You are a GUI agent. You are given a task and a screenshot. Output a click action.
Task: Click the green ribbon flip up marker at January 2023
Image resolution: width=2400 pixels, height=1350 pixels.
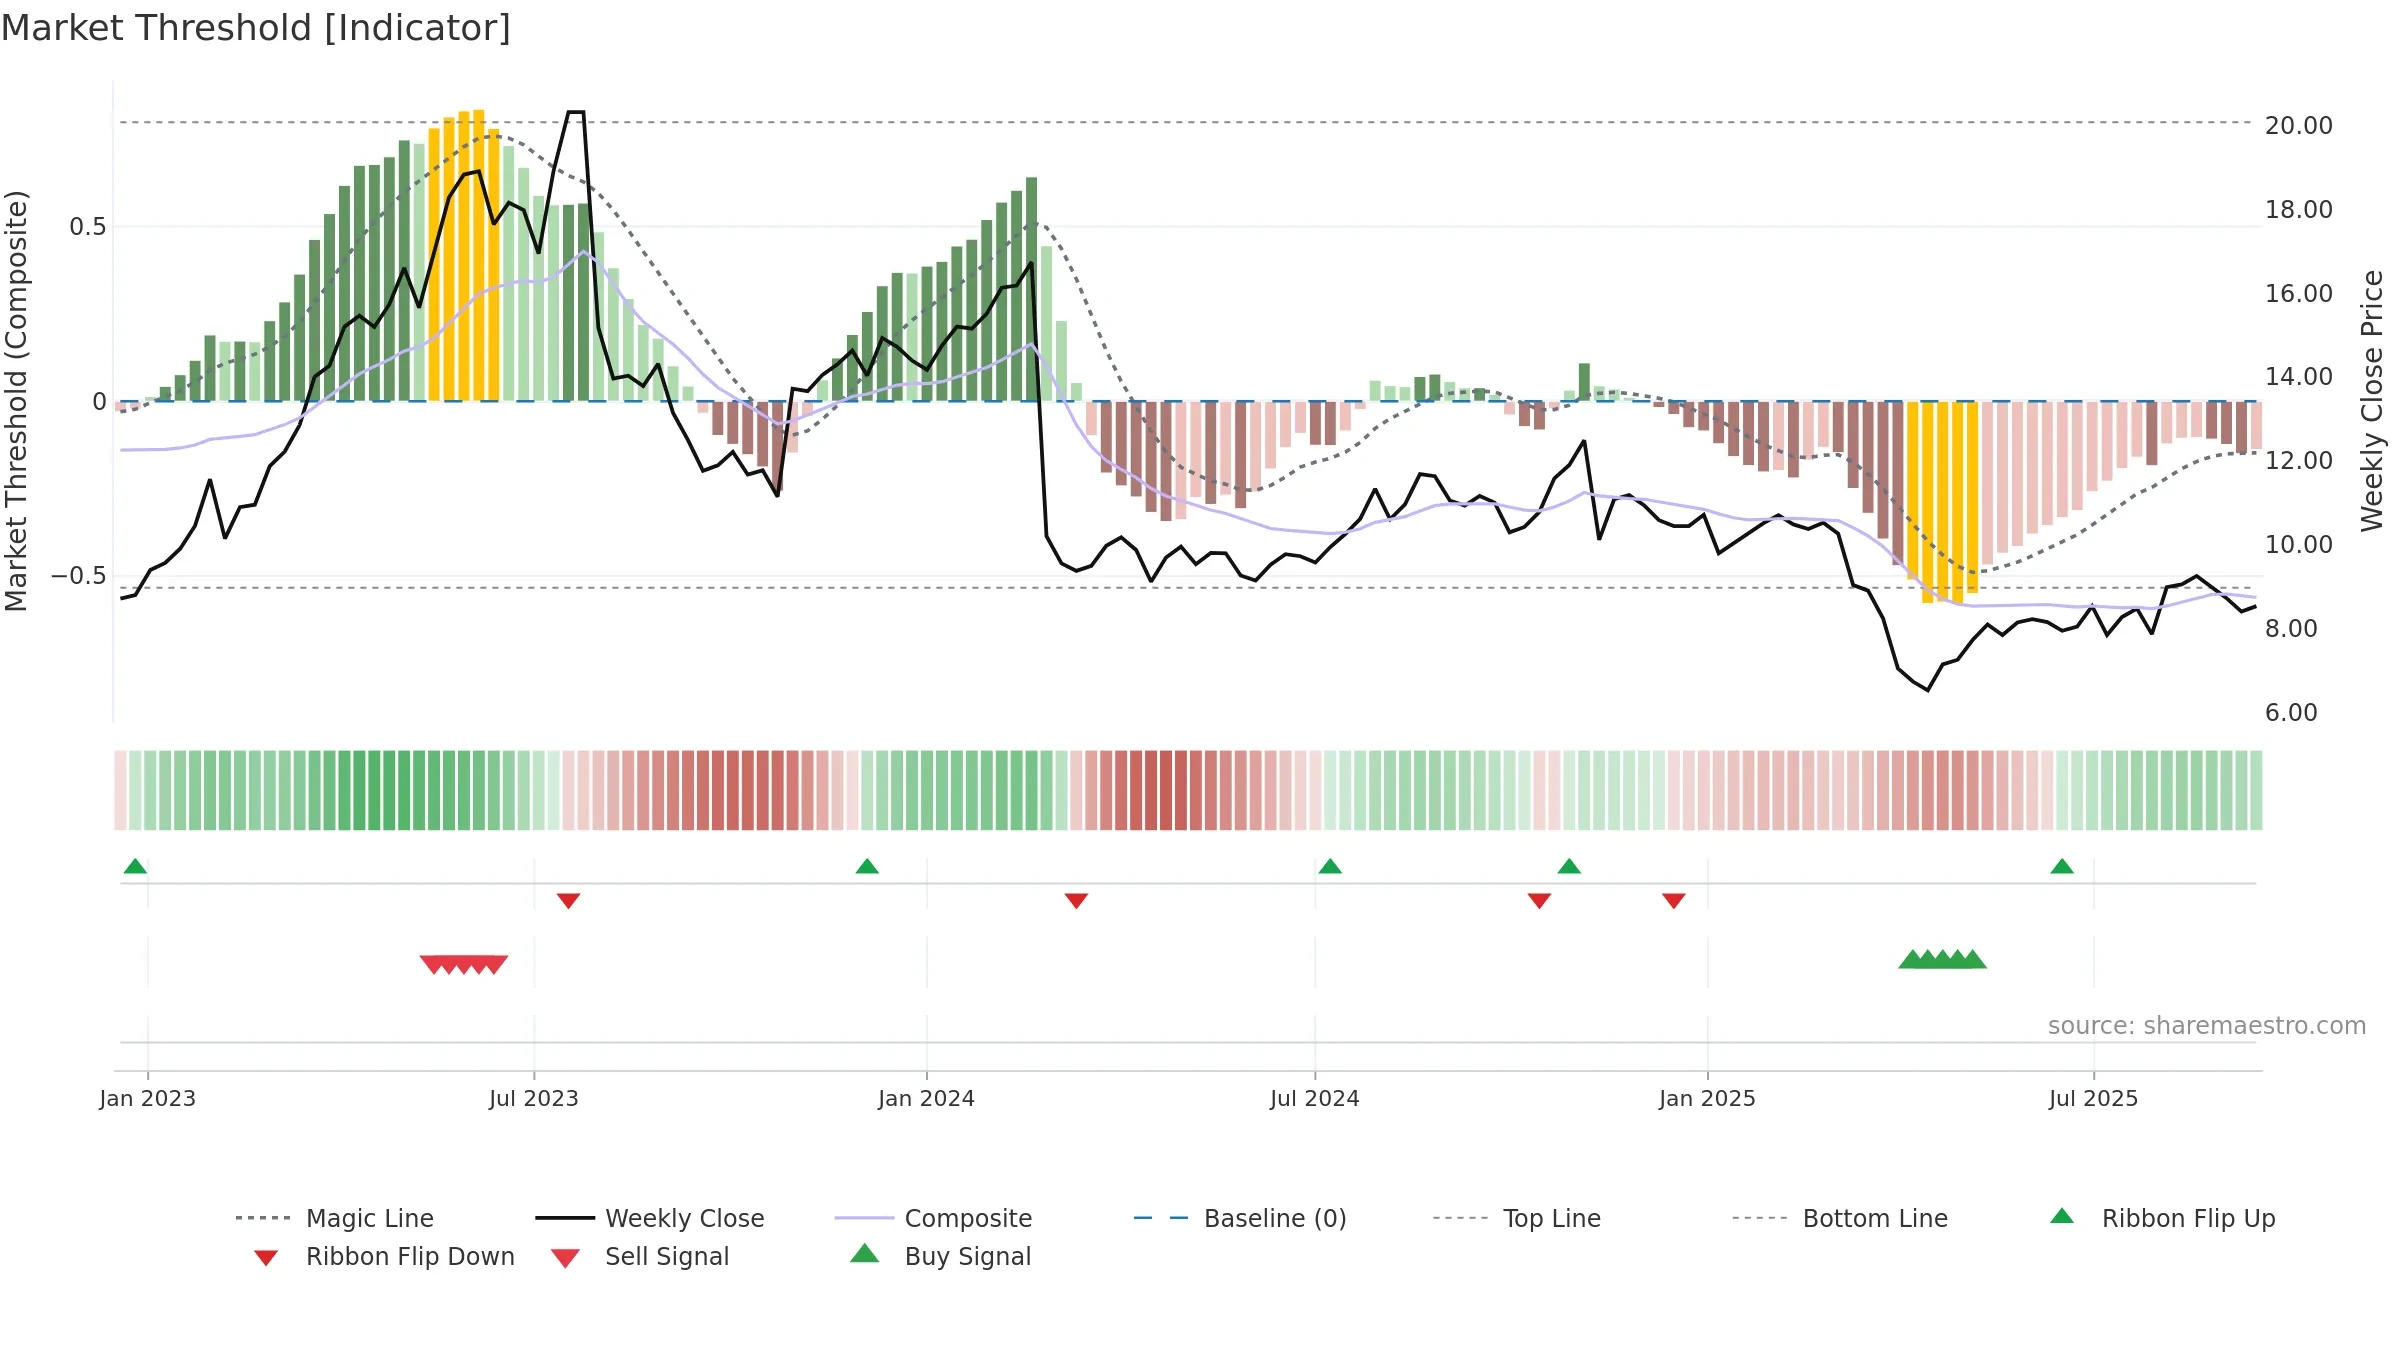(x=135, y=866)
